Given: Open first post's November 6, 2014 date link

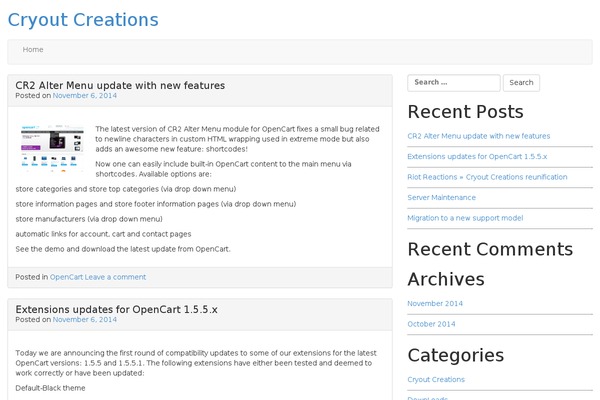Looking at the screenshot, I should coord(85,96).
